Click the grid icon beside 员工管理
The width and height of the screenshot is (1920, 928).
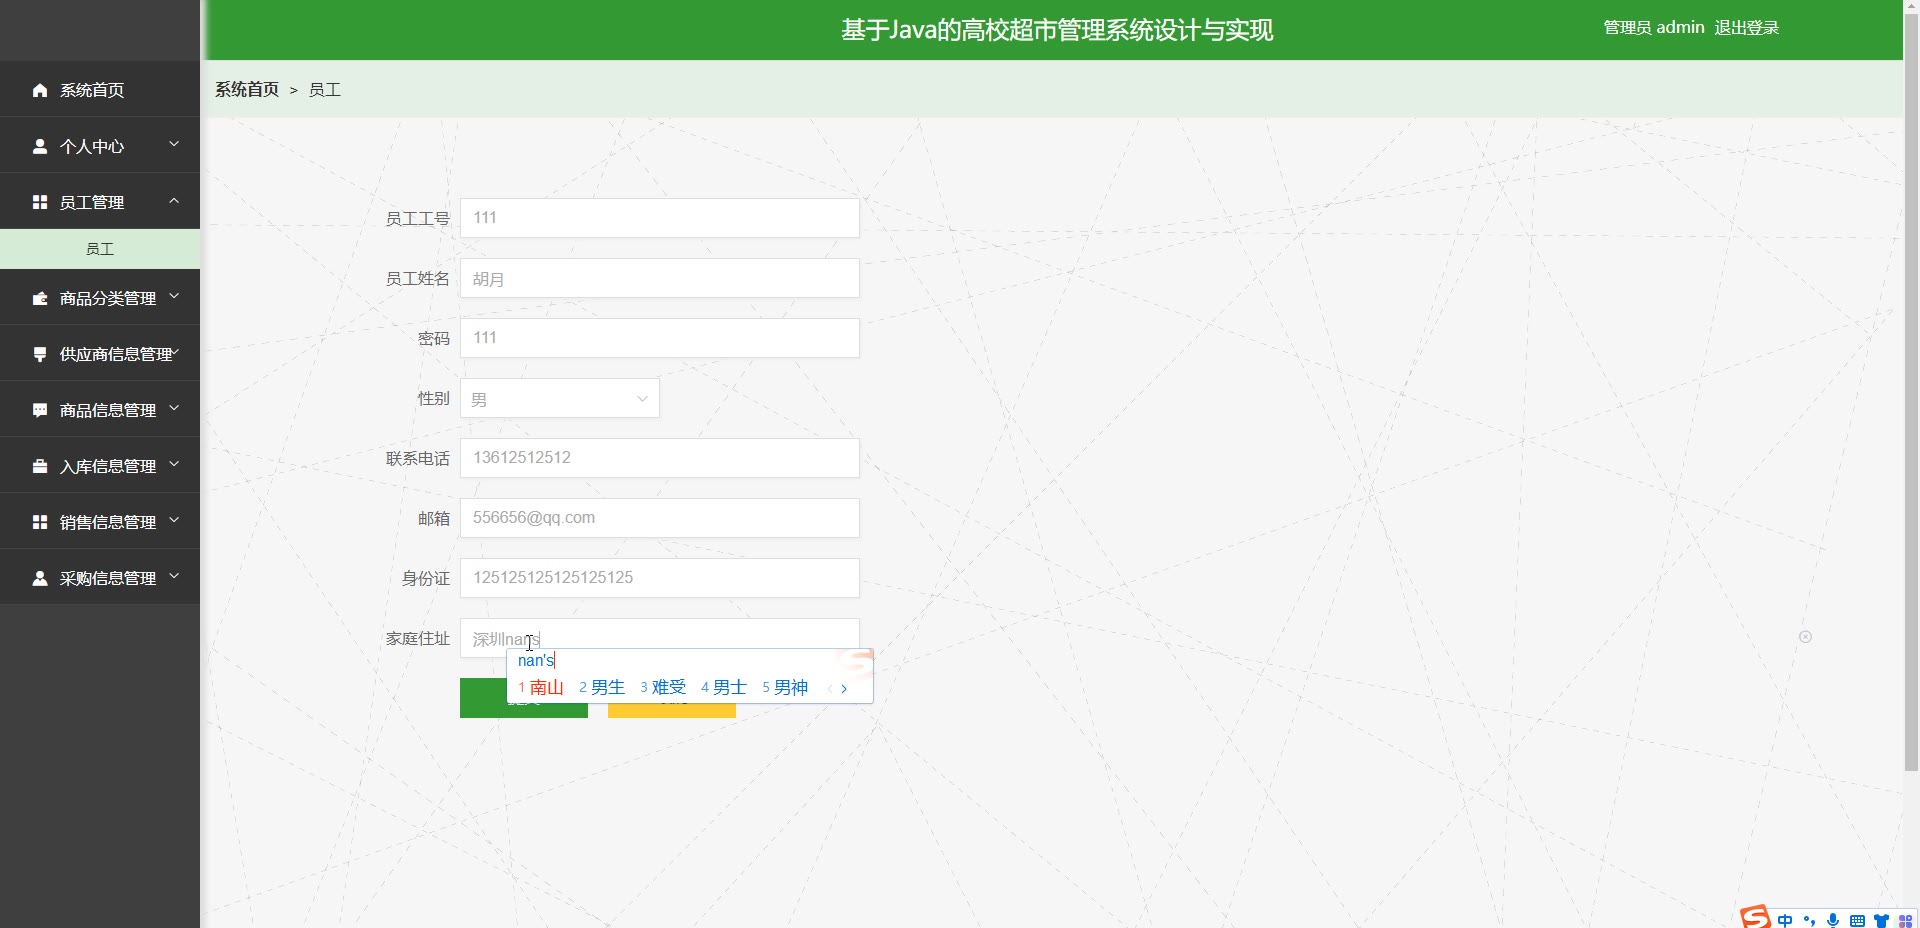(x=40, y=202)
